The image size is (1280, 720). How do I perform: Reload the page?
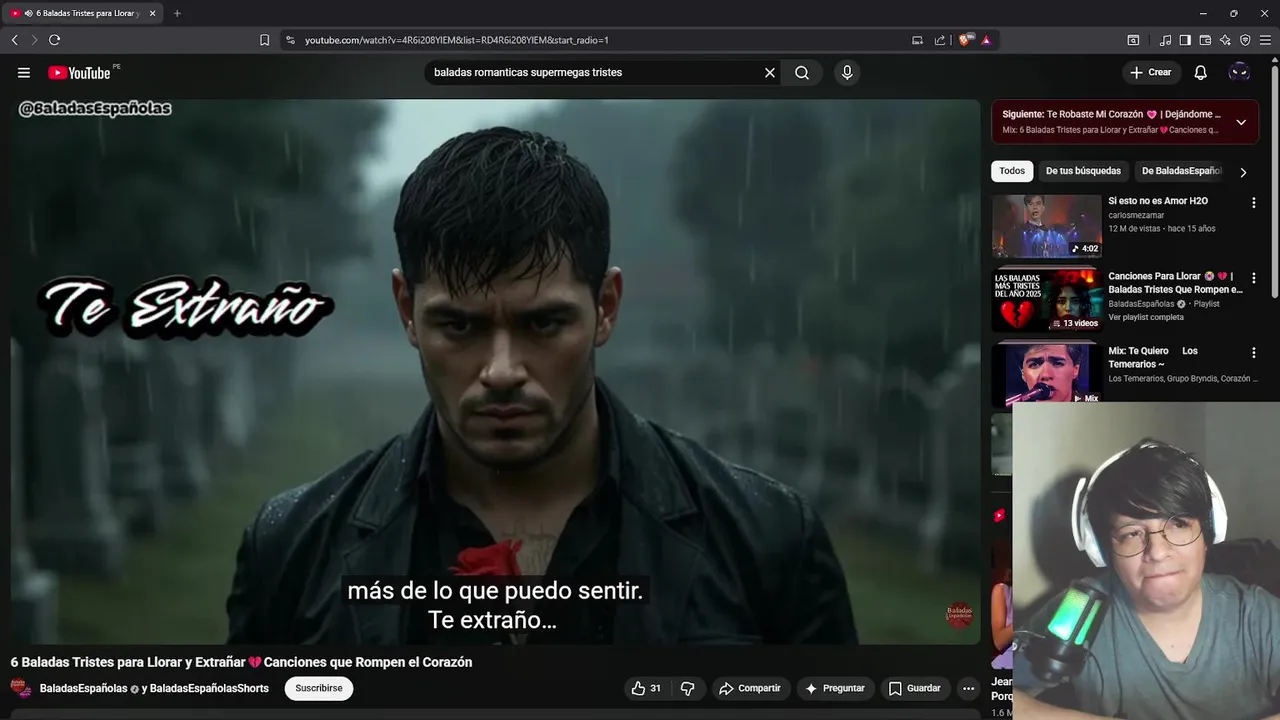pyautogui.click(x=54, y=40)
